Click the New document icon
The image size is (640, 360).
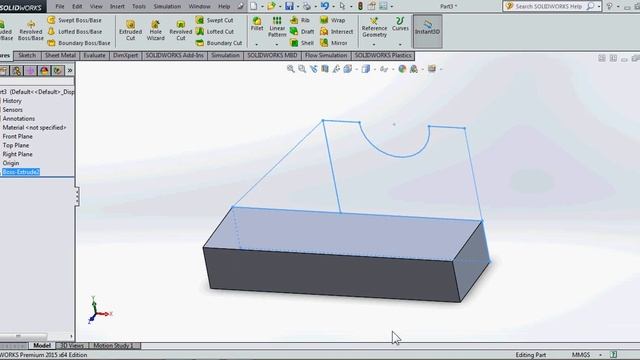pos(254,6)
